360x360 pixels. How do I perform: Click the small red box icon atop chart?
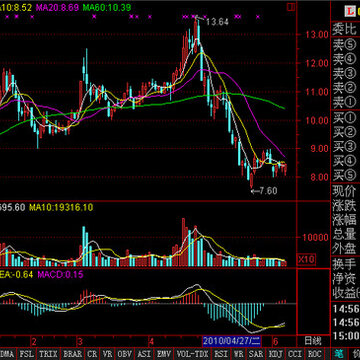point(291,7)
